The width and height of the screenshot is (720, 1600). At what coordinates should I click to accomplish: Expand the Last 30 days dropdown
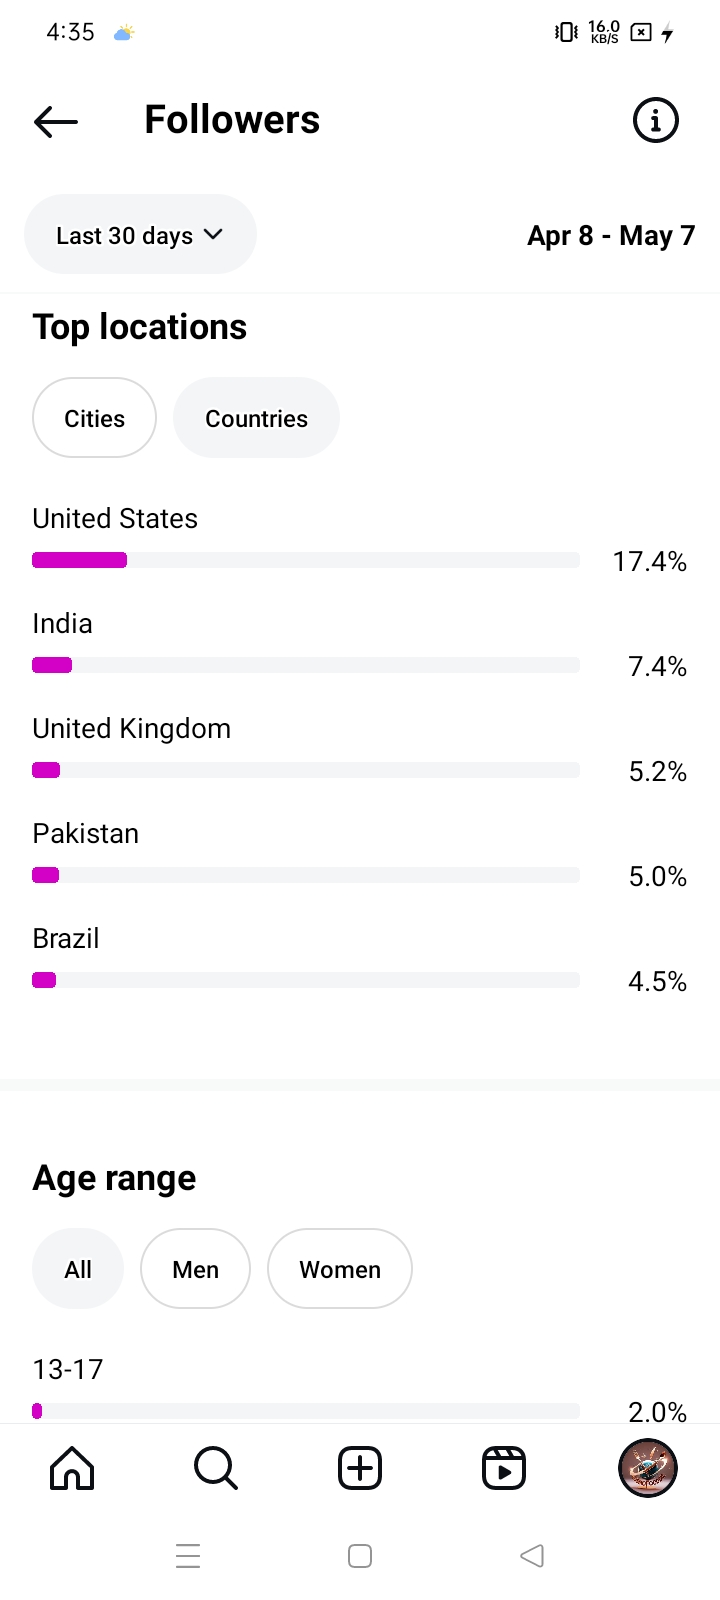[140, 235]
